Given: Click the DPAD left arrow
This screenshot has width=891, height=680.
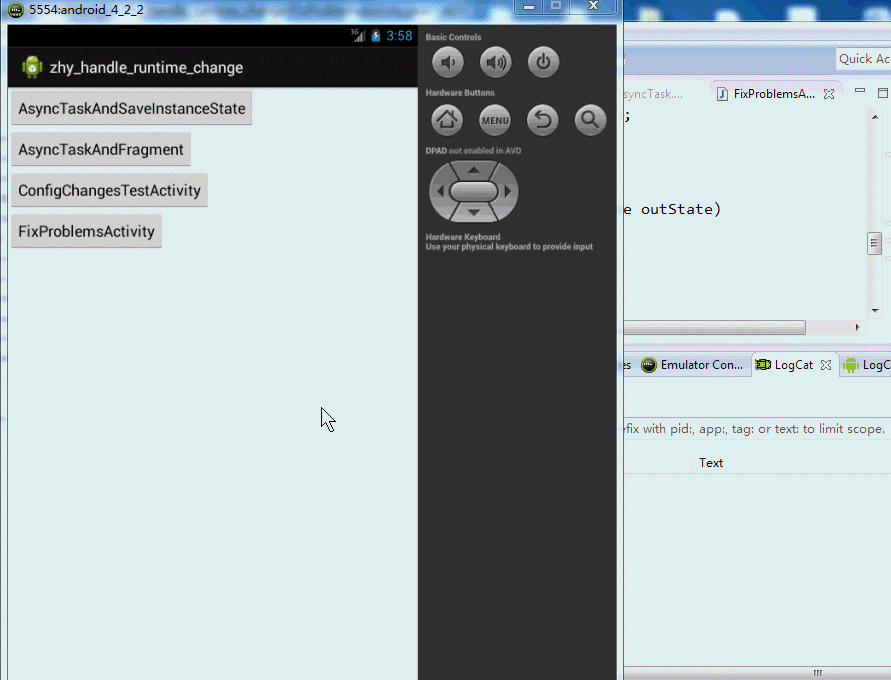Looking at the screenshot, I should pyautogui.click(x=440, y=191).
